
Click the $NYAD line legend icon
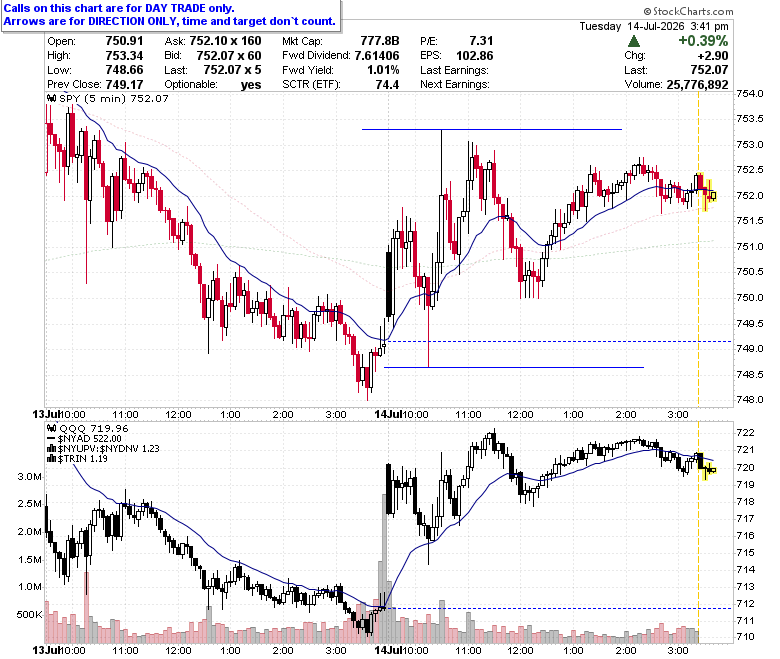point(52,438)
